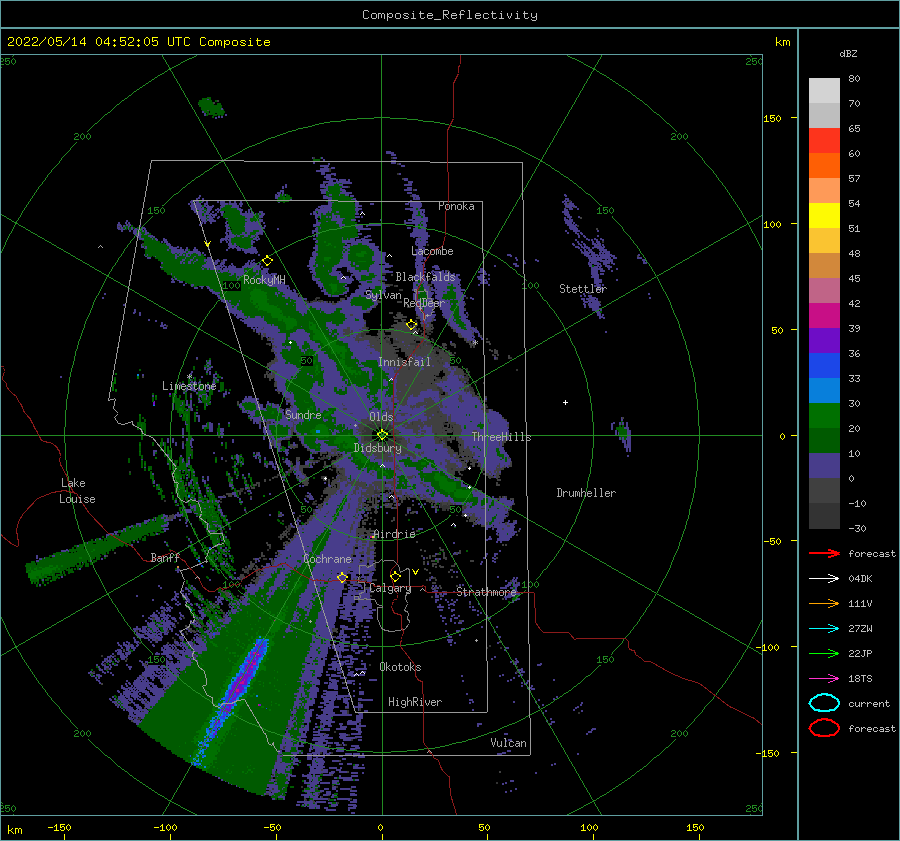Click the Ponoka city label
This screenshot has height=841, width=900.
(x=456, y=206)
